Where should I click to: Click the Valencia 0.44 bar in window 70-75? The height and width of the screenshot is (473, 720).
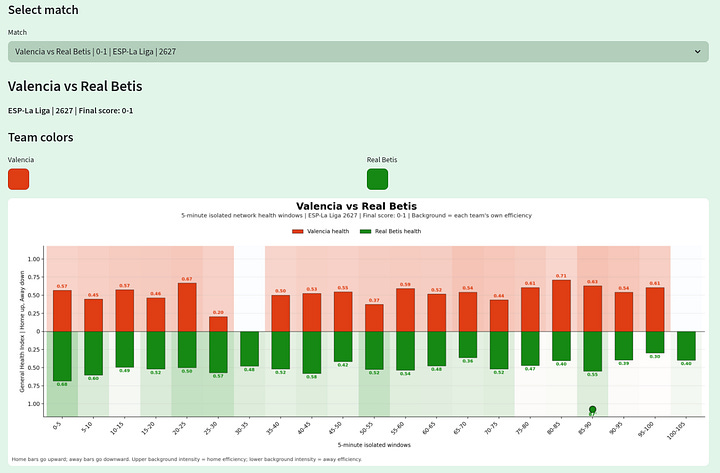click(x=499, y=315)
